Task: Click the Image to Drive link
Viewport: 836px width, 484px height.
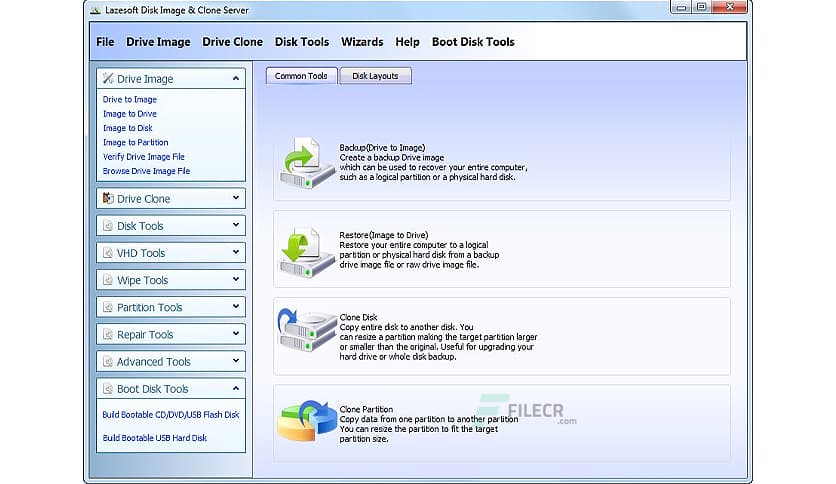Action: click(x=130, y=114)
